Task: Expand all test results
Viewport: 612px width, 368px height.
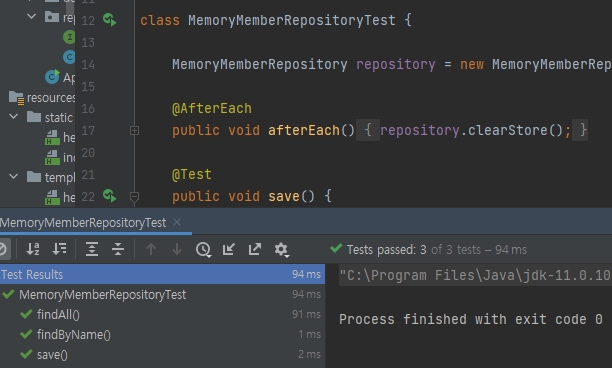Action: coord(92,249)
